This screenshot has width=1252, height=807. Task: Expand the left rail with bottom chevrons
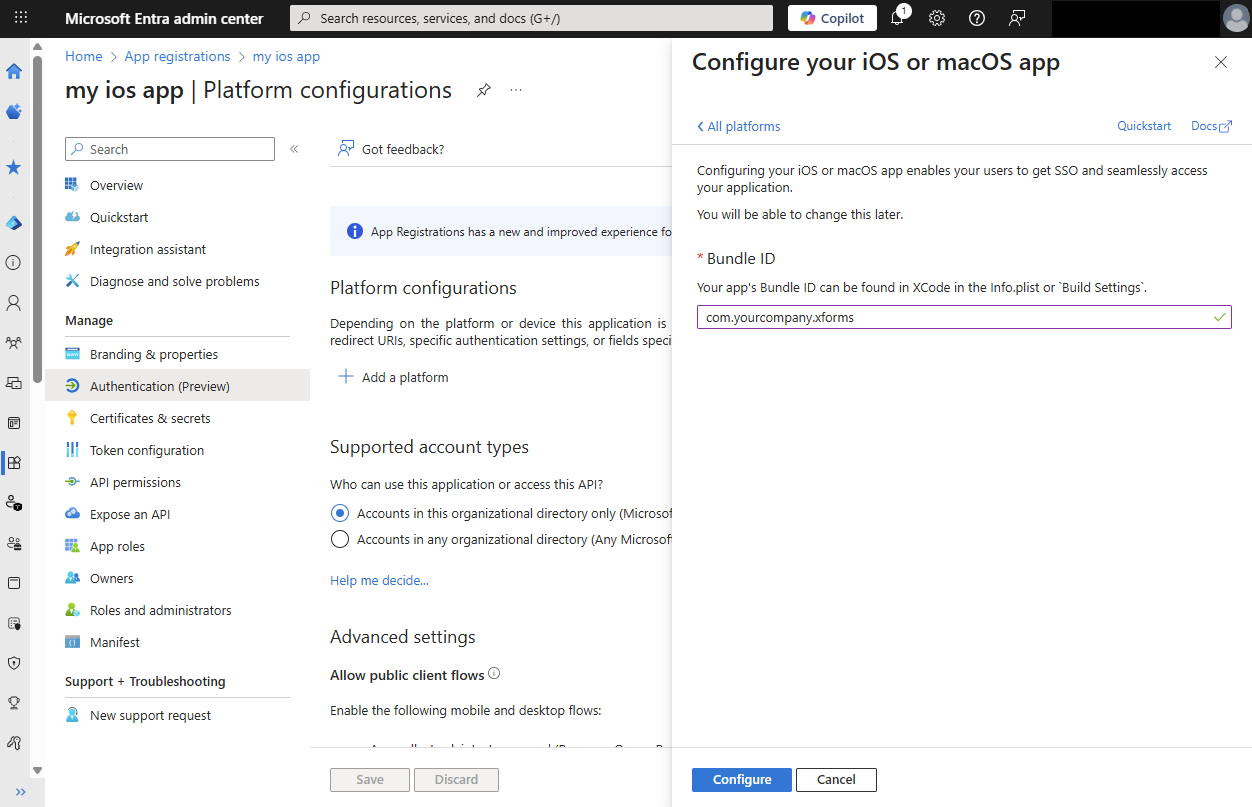(20, 791)
